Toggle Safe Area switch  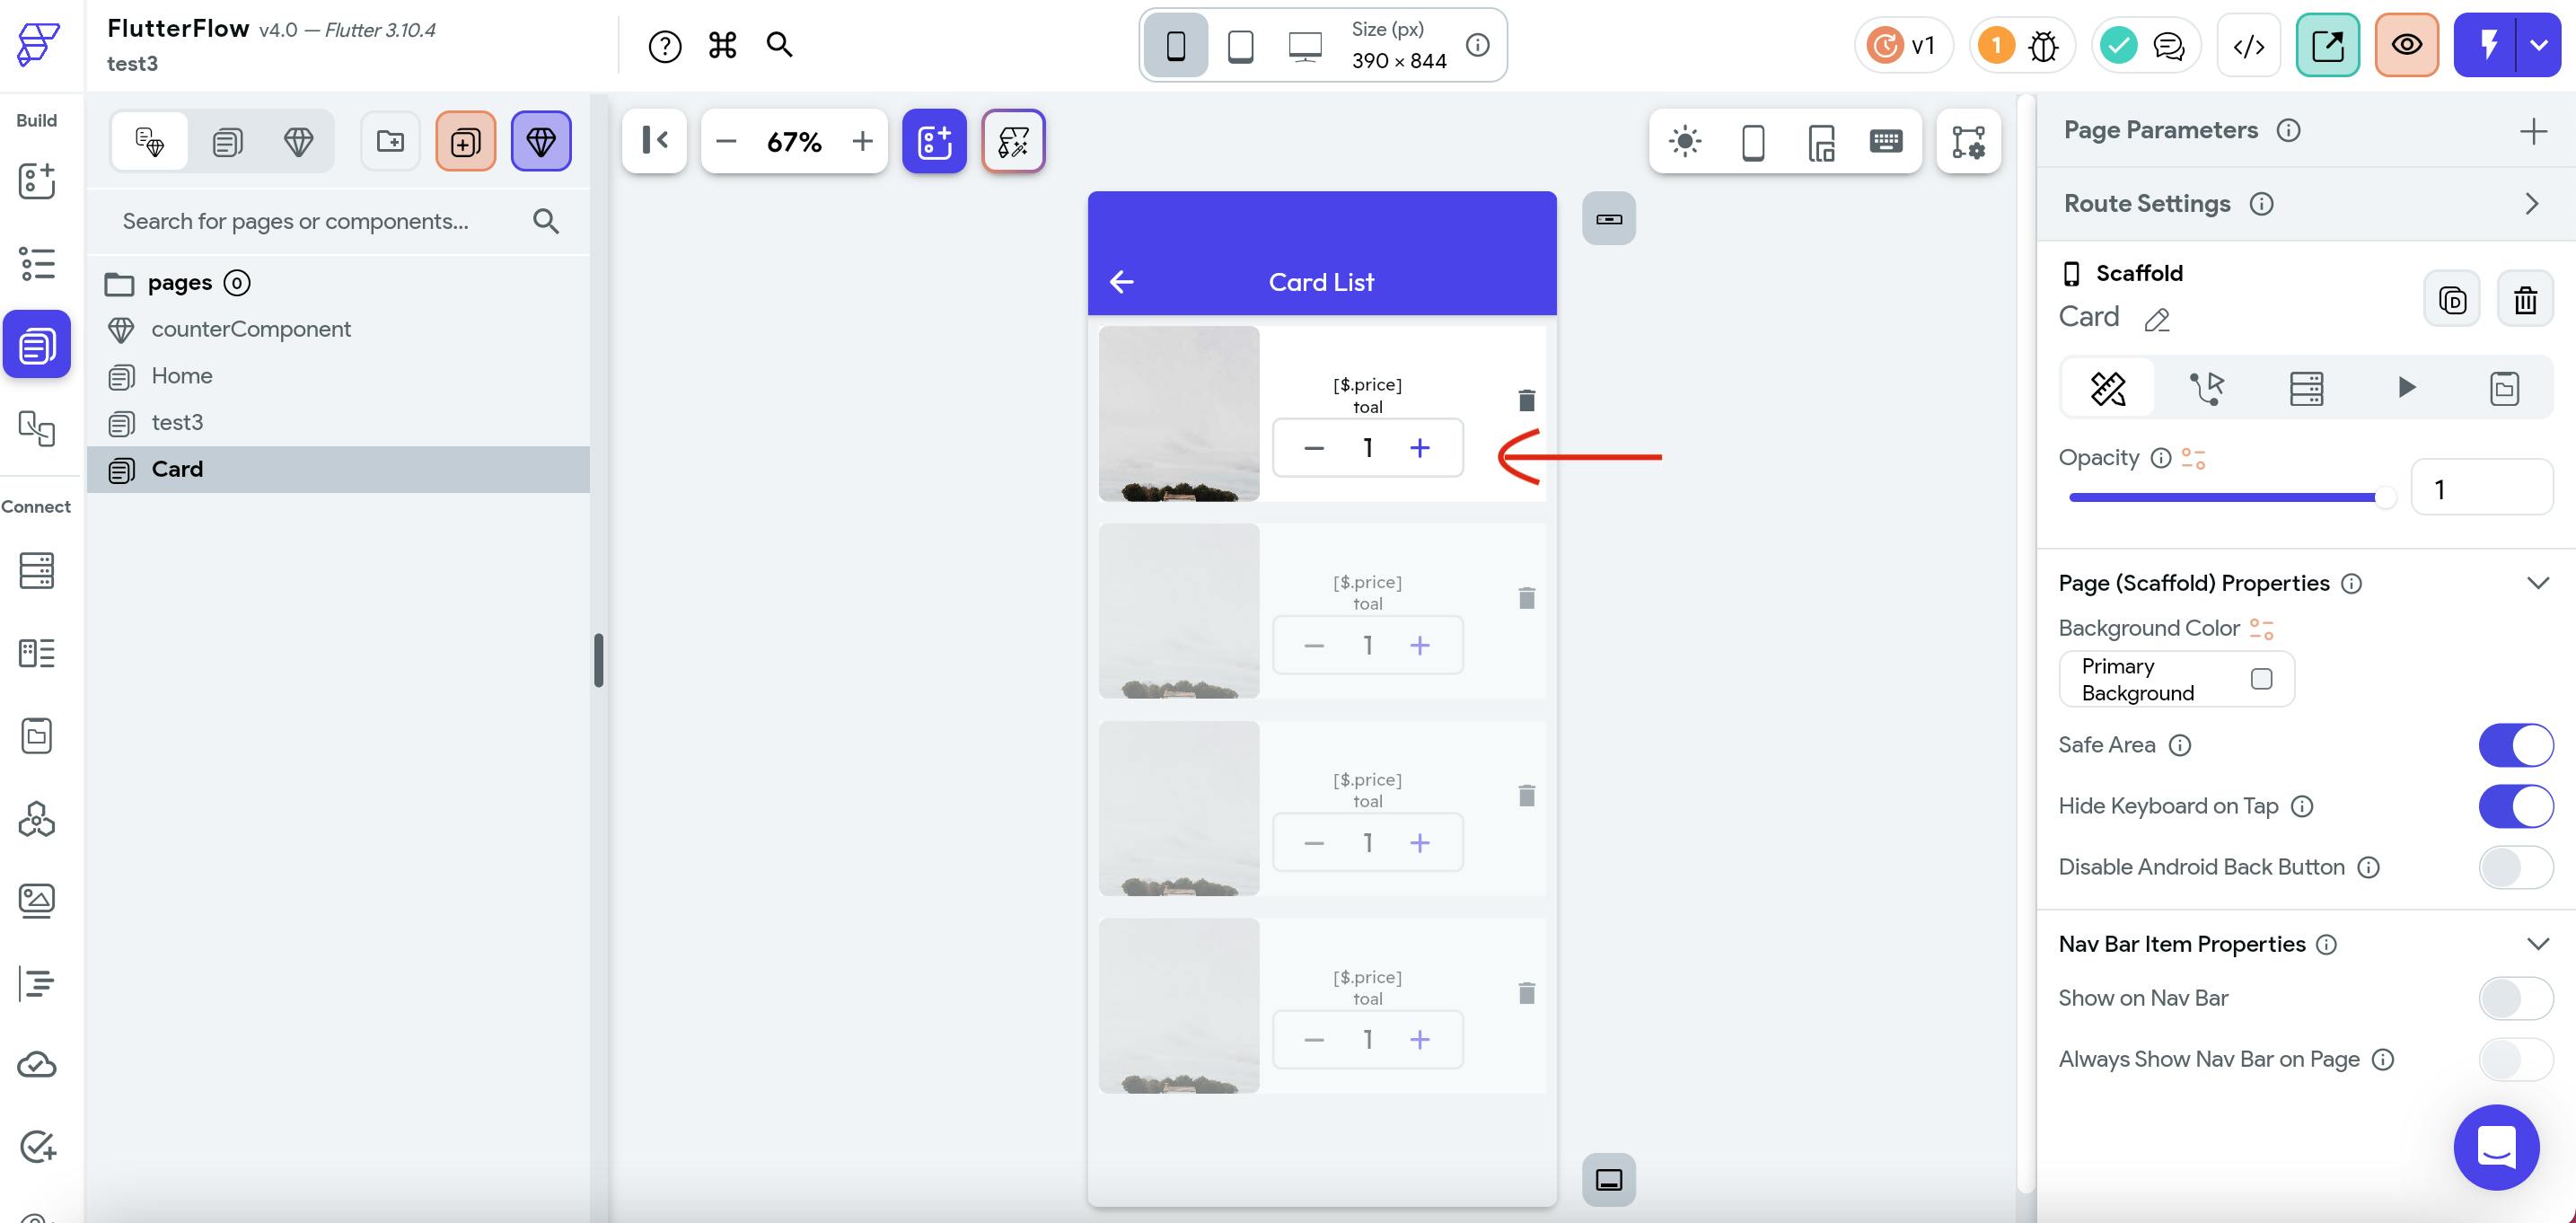(x=2515, y=745)
